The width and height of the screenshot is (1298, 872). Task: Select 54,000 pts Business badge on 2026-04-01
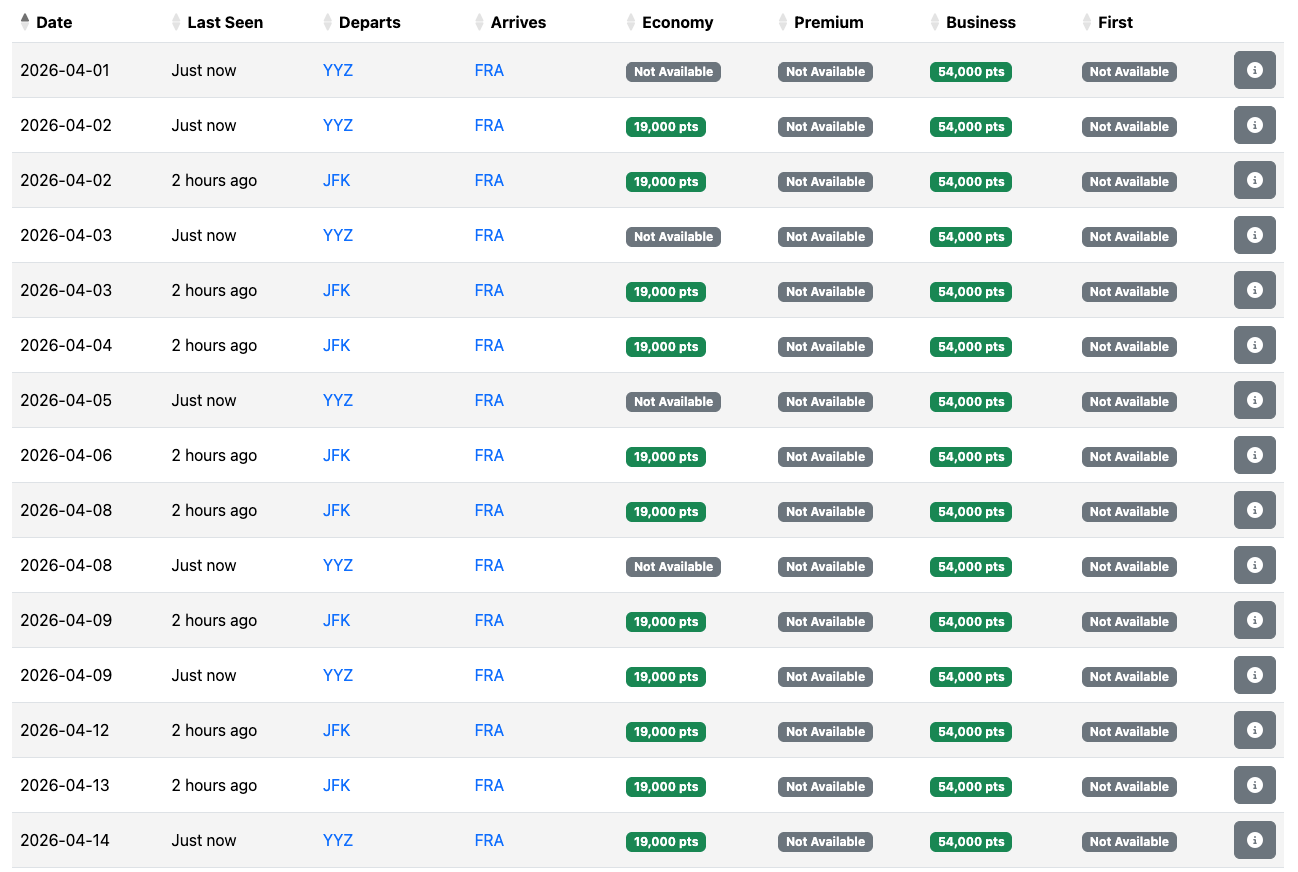[970, 72]
